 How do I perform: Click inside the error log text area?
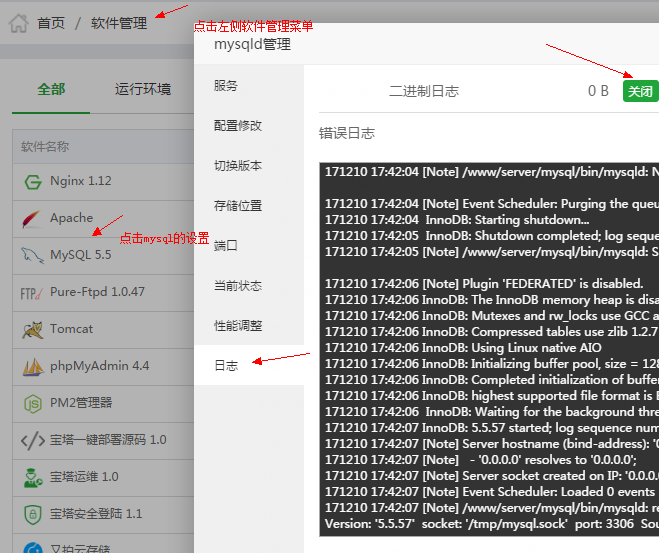pos(489,350)
